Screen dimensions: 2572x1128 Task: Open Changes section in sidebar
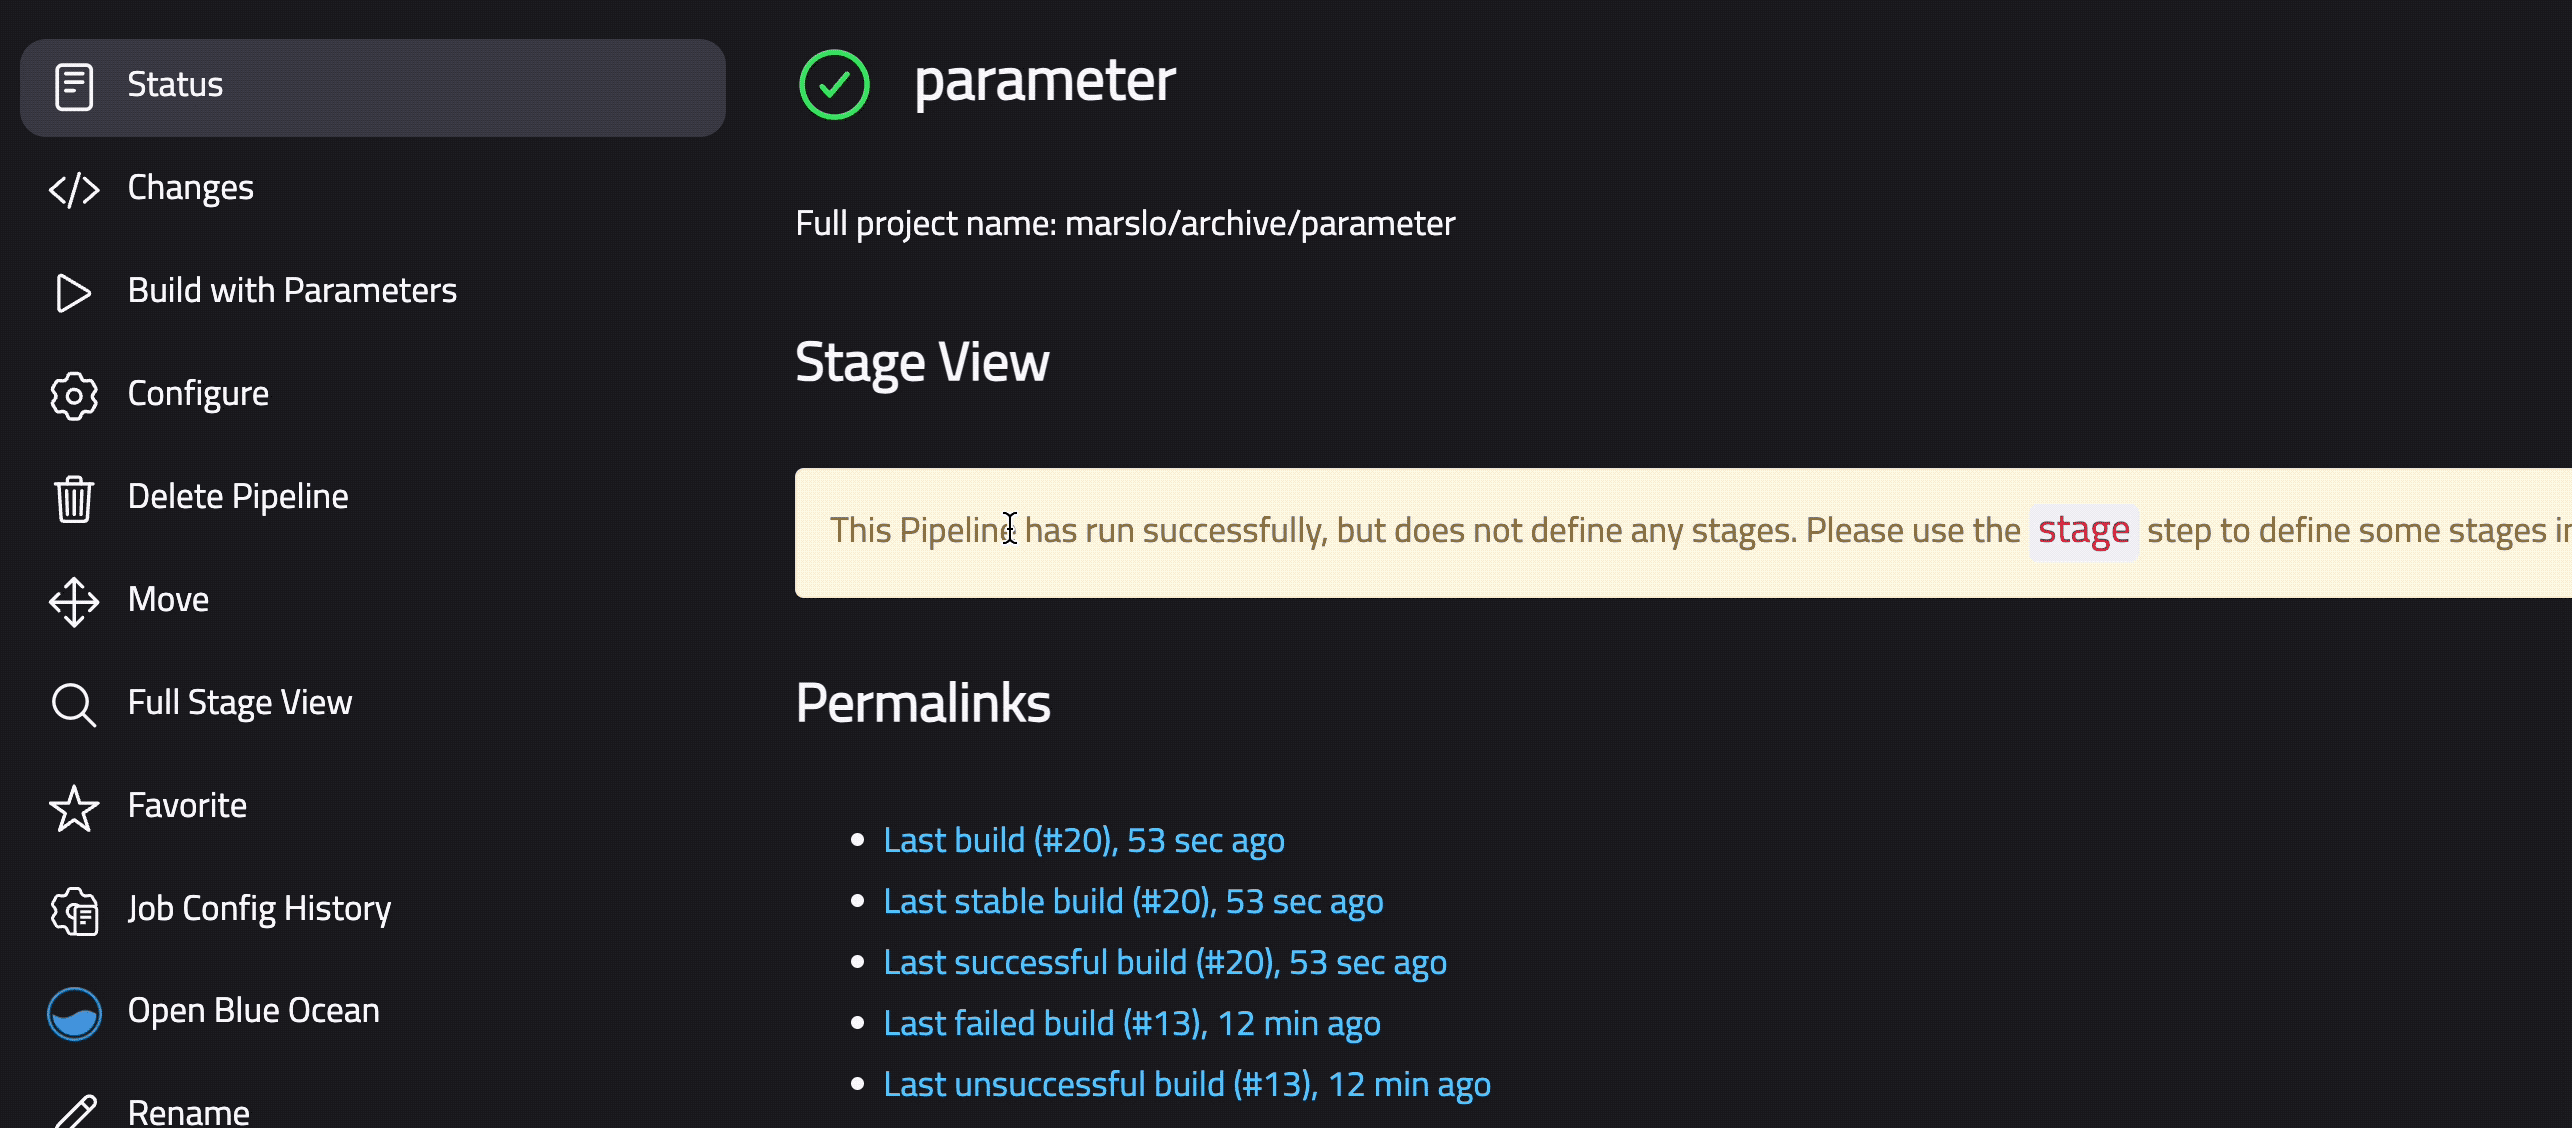[190, 185]
